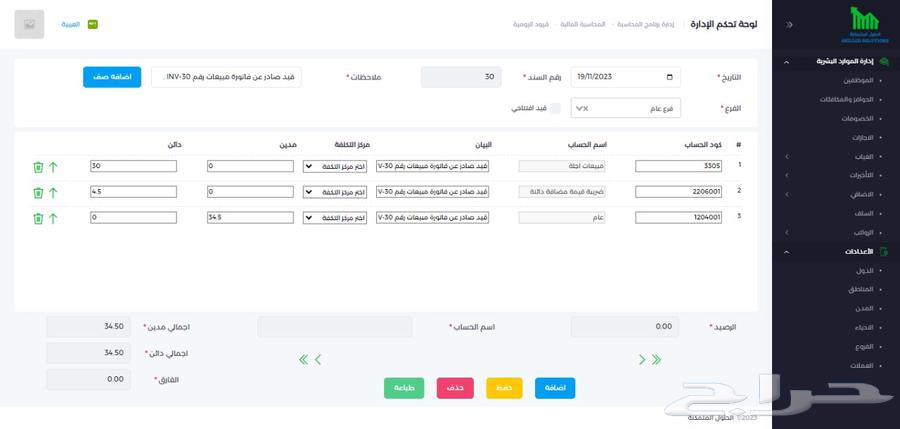Open the الفرع branch dropdown
This screenshot has height=429, width=900.
point(626,108)
